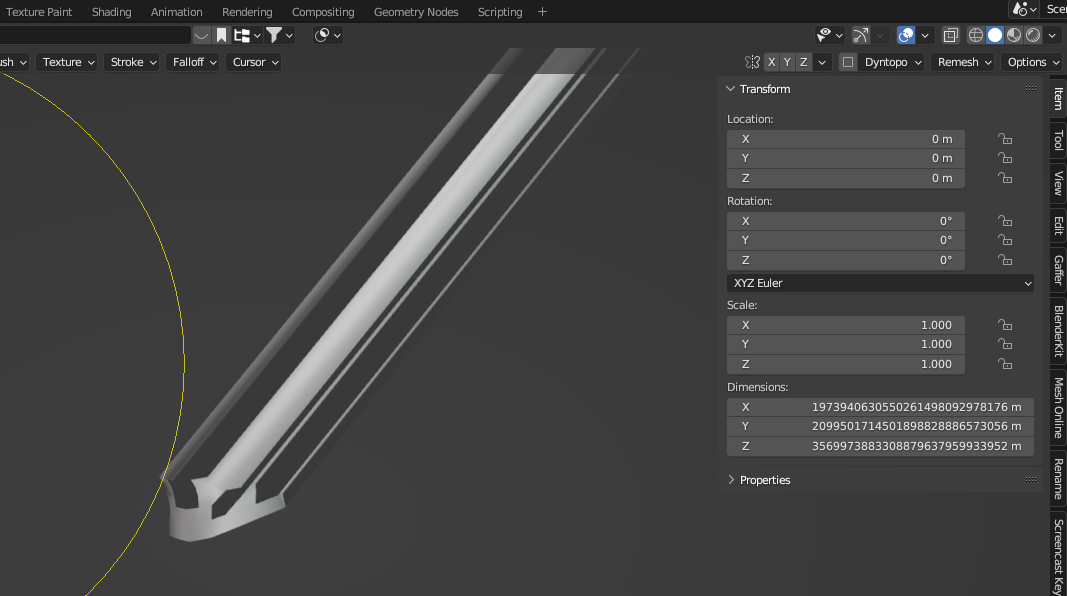
Task: Lock Location Z with padlock icon
Action: [x=1005, y=178]
